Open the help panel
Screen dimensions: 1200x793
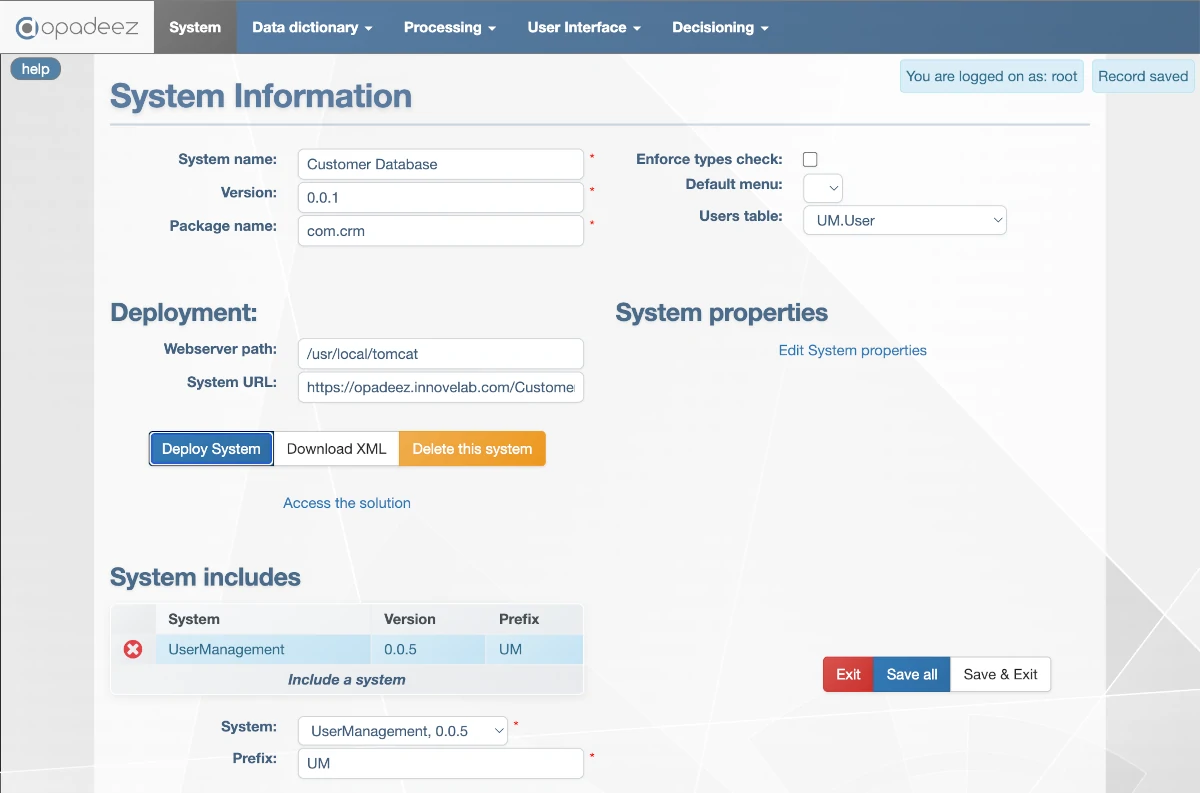tap(35, 68)
